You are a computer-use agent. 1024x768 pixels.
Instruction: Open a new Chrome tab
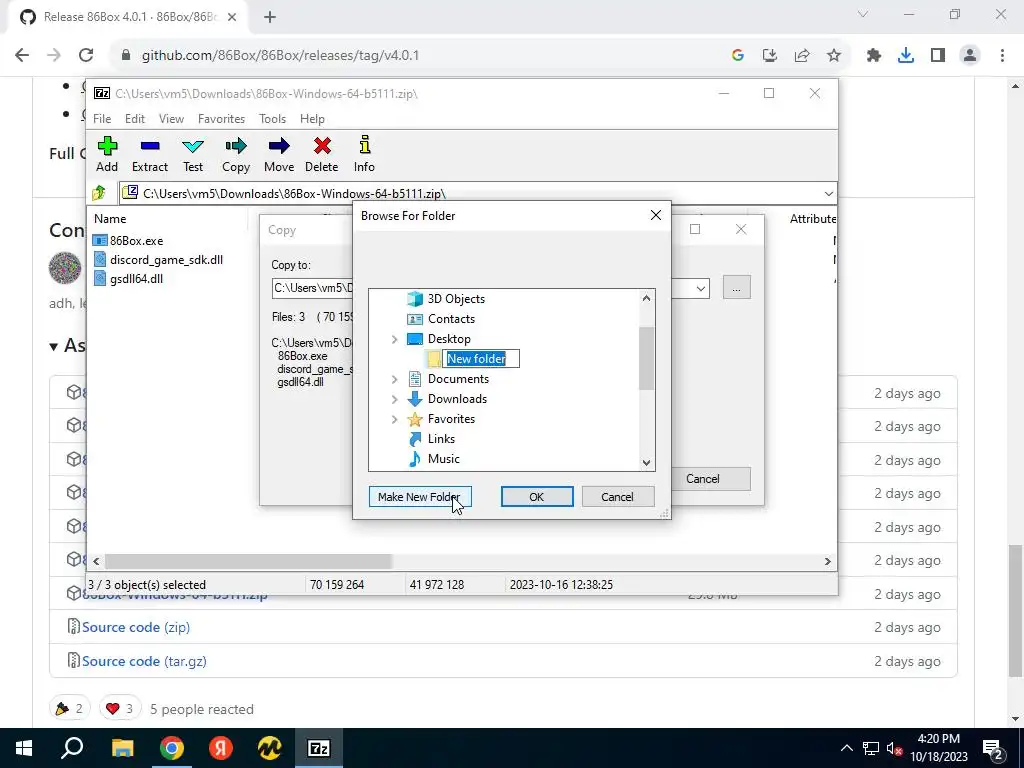coord(270,17)
